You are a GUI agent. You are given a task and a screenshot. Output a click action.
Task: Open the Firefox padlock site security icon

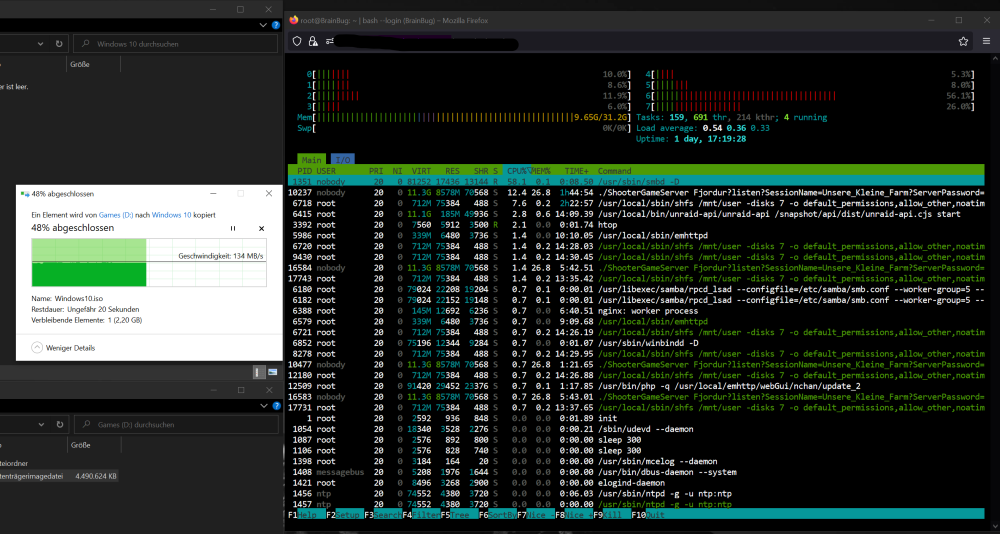point(313,41)
